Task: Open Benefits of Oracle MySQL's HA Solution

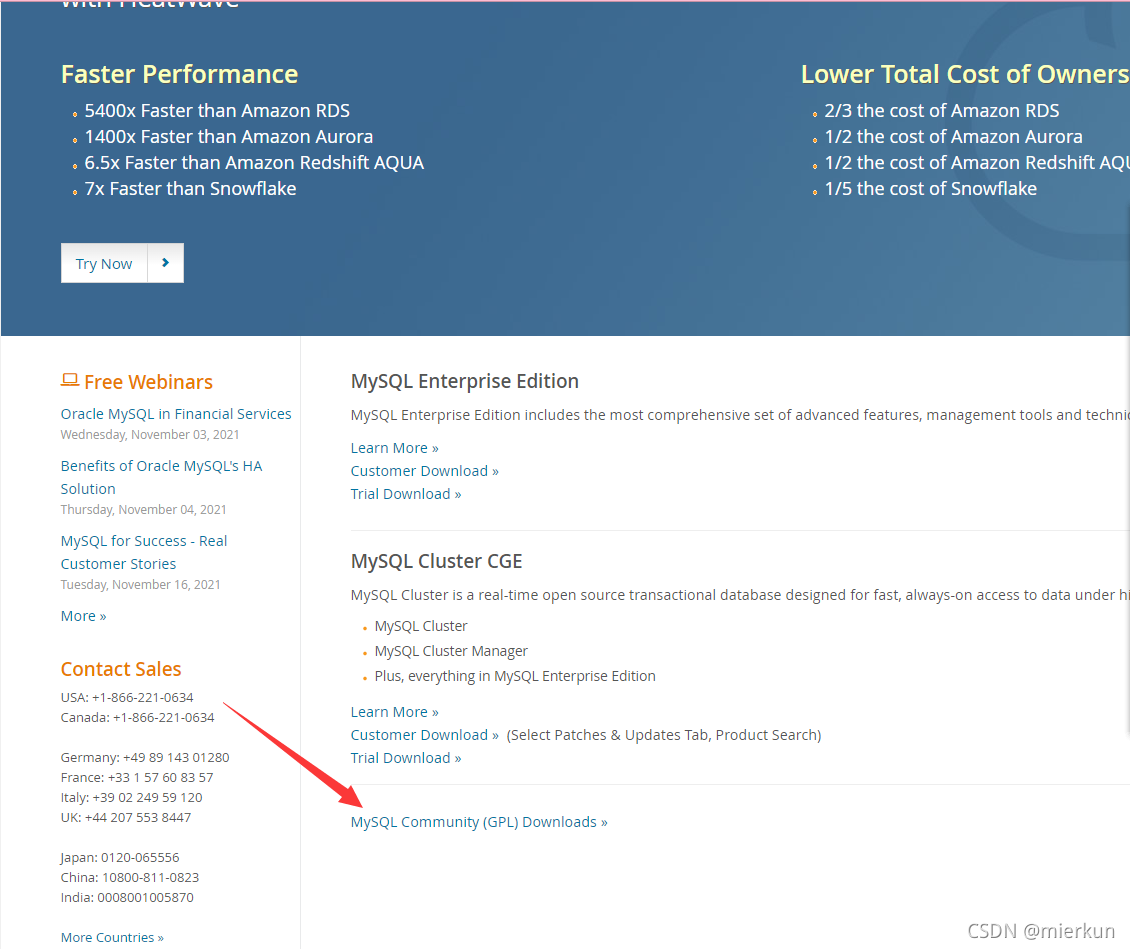Action: pos(161,477)
